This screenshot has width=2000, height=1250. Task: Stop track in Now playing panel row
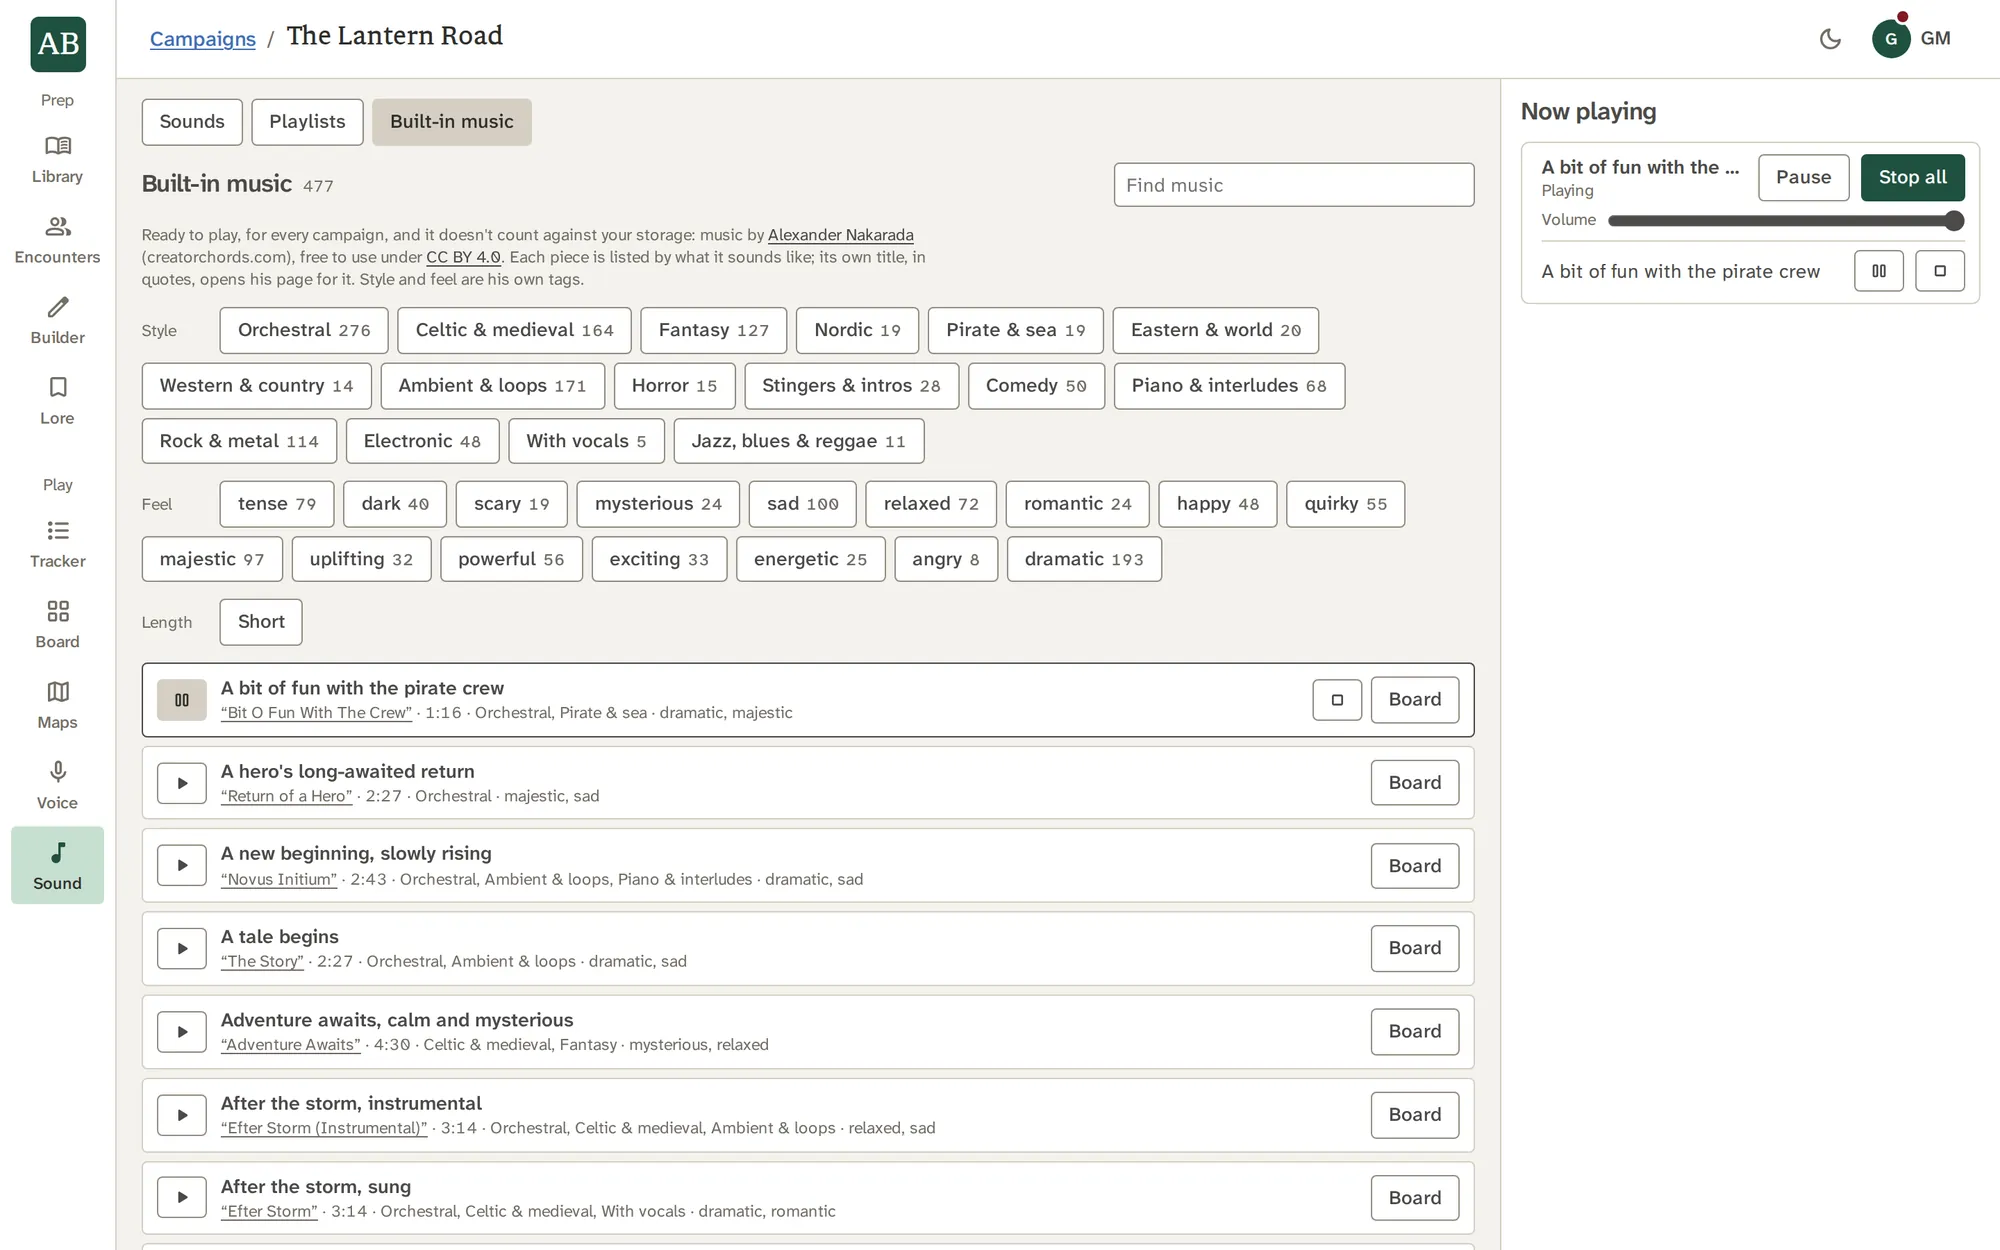(x=1940, y=271)
